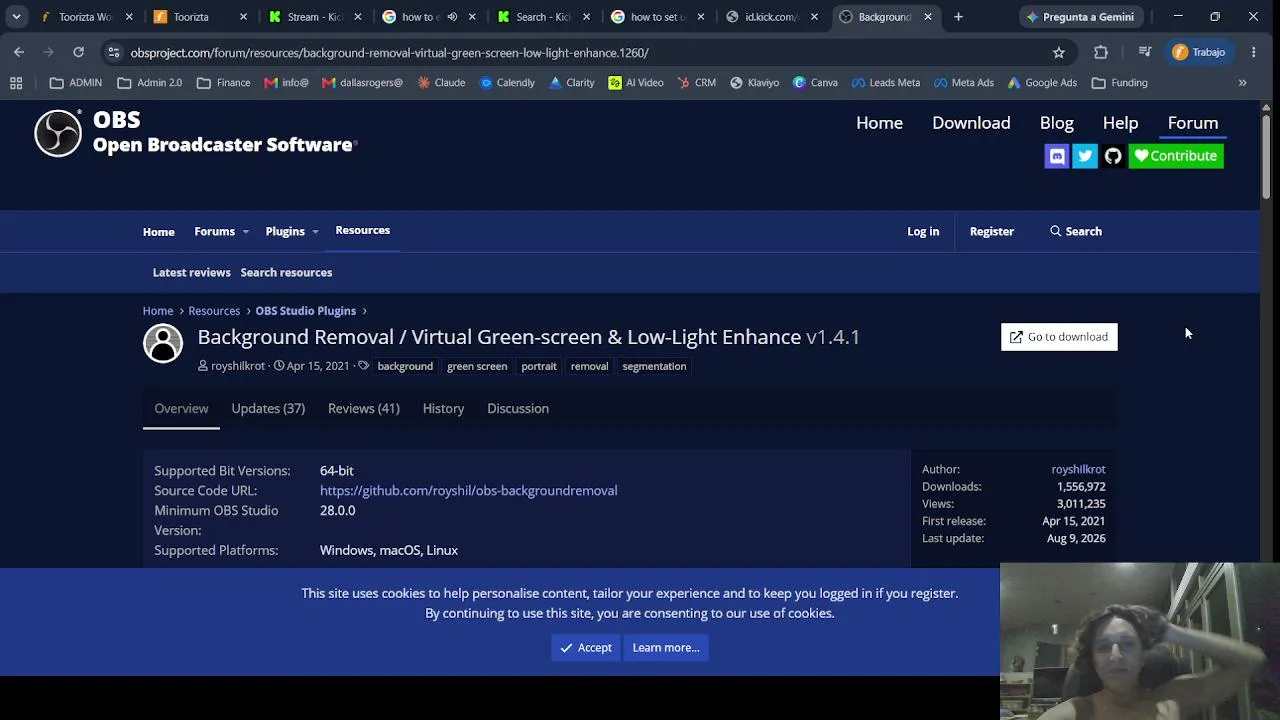Image resolution: width=1280 pixels, height=720 pixels.
Task: Open the Meta Ads bookmark
Action: 965,83
